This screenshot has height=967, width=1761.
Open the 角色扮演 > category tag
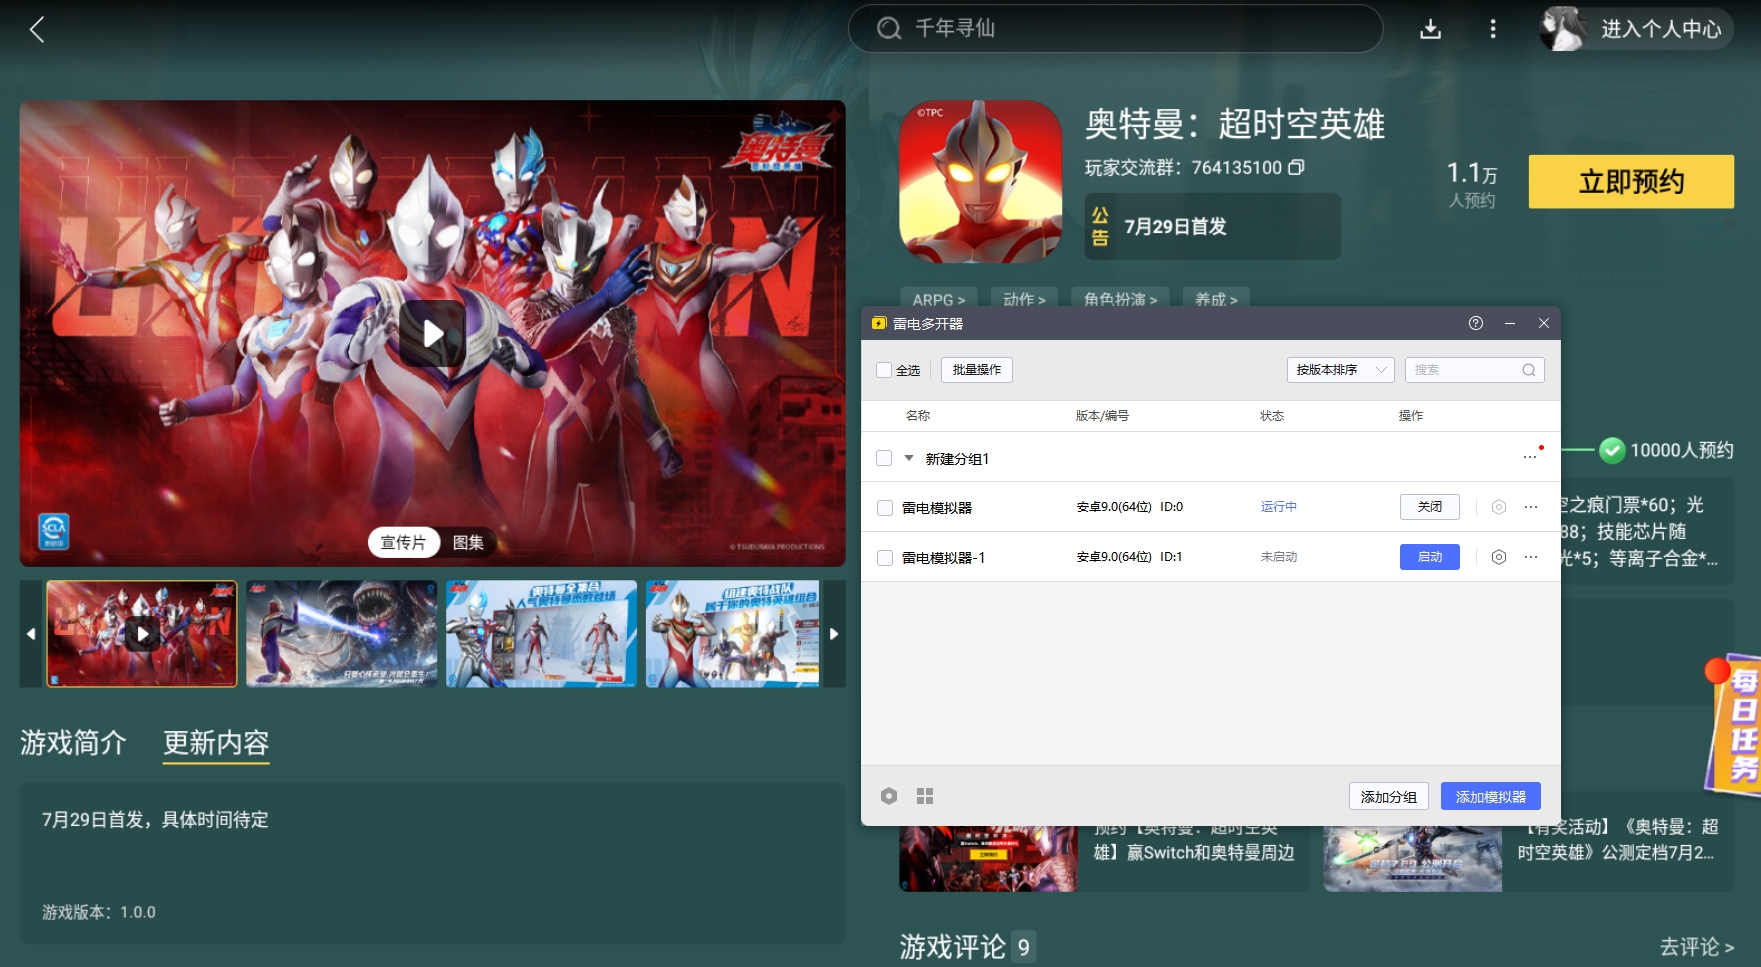1120,298
